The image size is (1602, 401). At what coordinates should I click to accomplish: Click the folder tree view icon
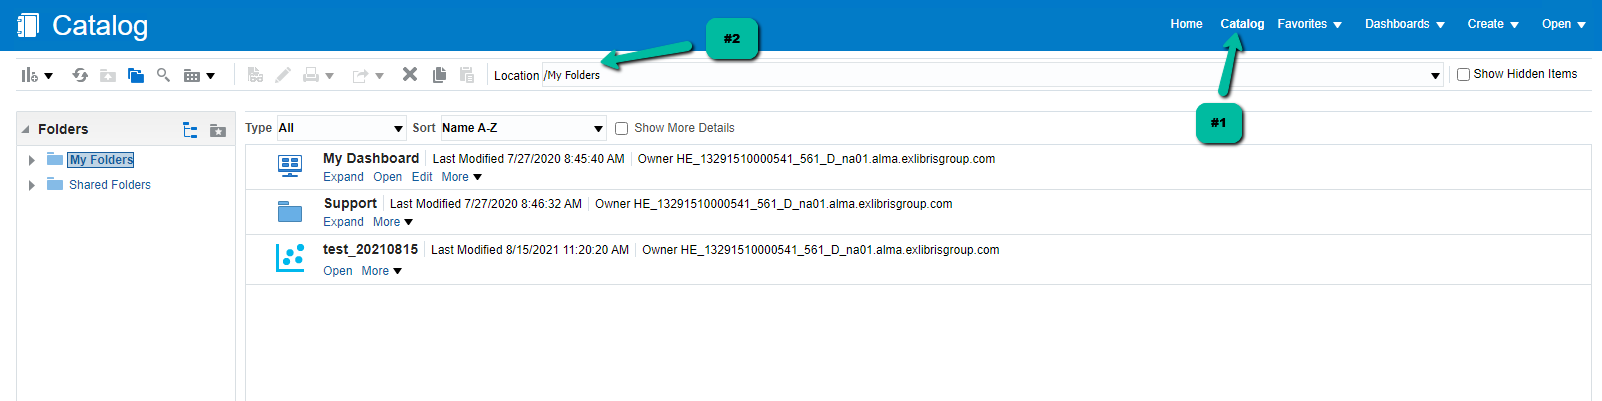click(190, 130)
